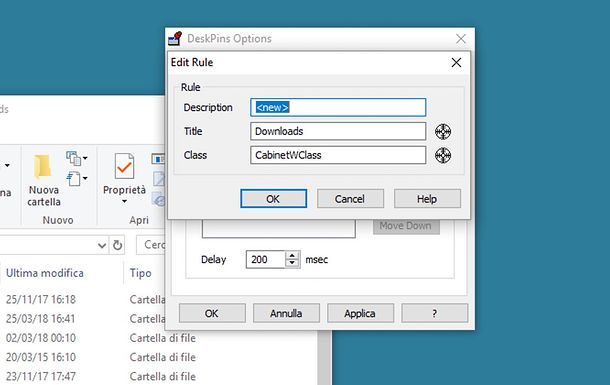This screenshot has height=385, width=610.
Task: Close the DeskPins Options window
Action: (x=461, y=38)
